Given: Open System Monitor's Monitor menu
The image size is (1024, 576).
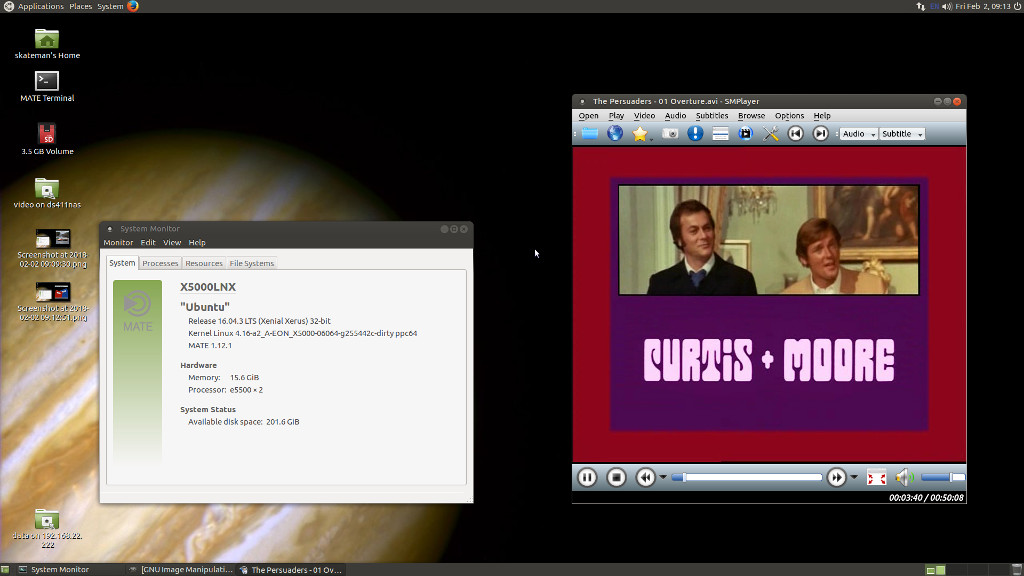Looking at the screenshot, I should [118, 242].
